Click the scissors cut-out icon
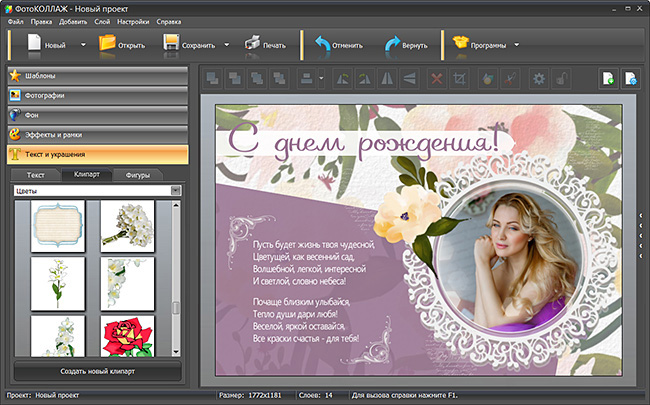The width and height of the screenshot is (650, 405). point(510,78)
